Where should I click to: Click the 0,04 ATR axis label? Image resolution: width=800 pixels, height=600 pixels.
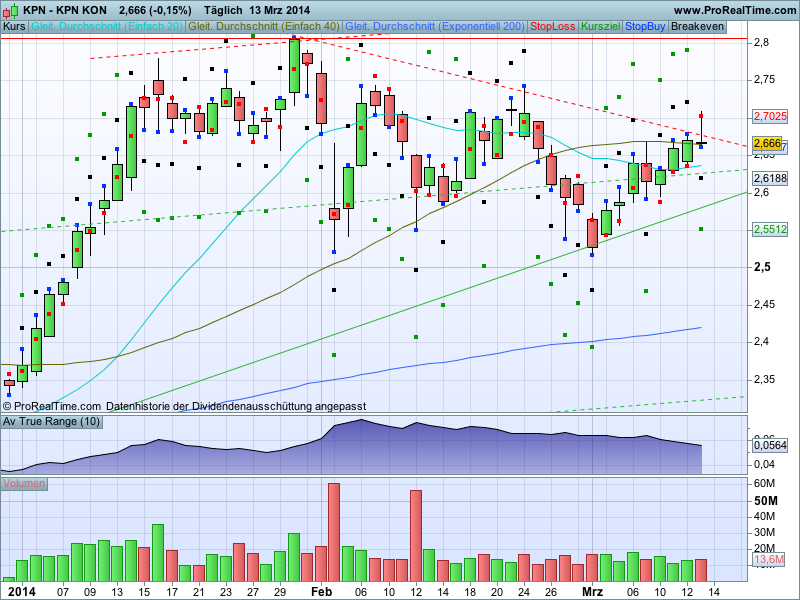pyautogui.click(x=764, y=465)
